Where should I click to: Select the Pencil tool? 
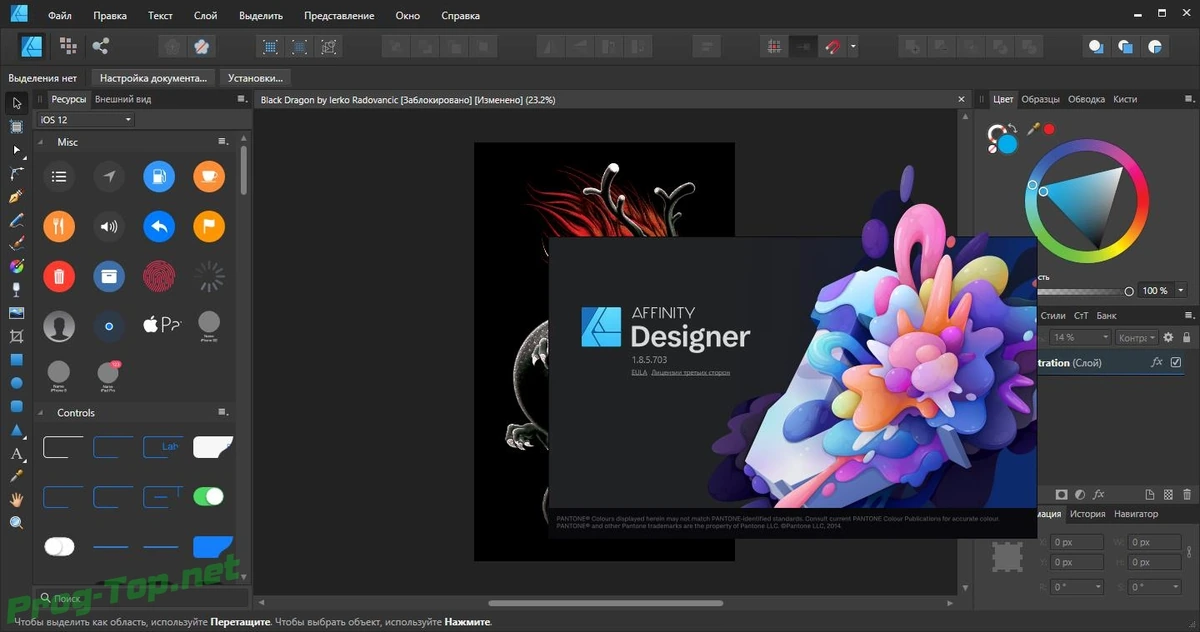pyautogui.click(x=16, y=220)
